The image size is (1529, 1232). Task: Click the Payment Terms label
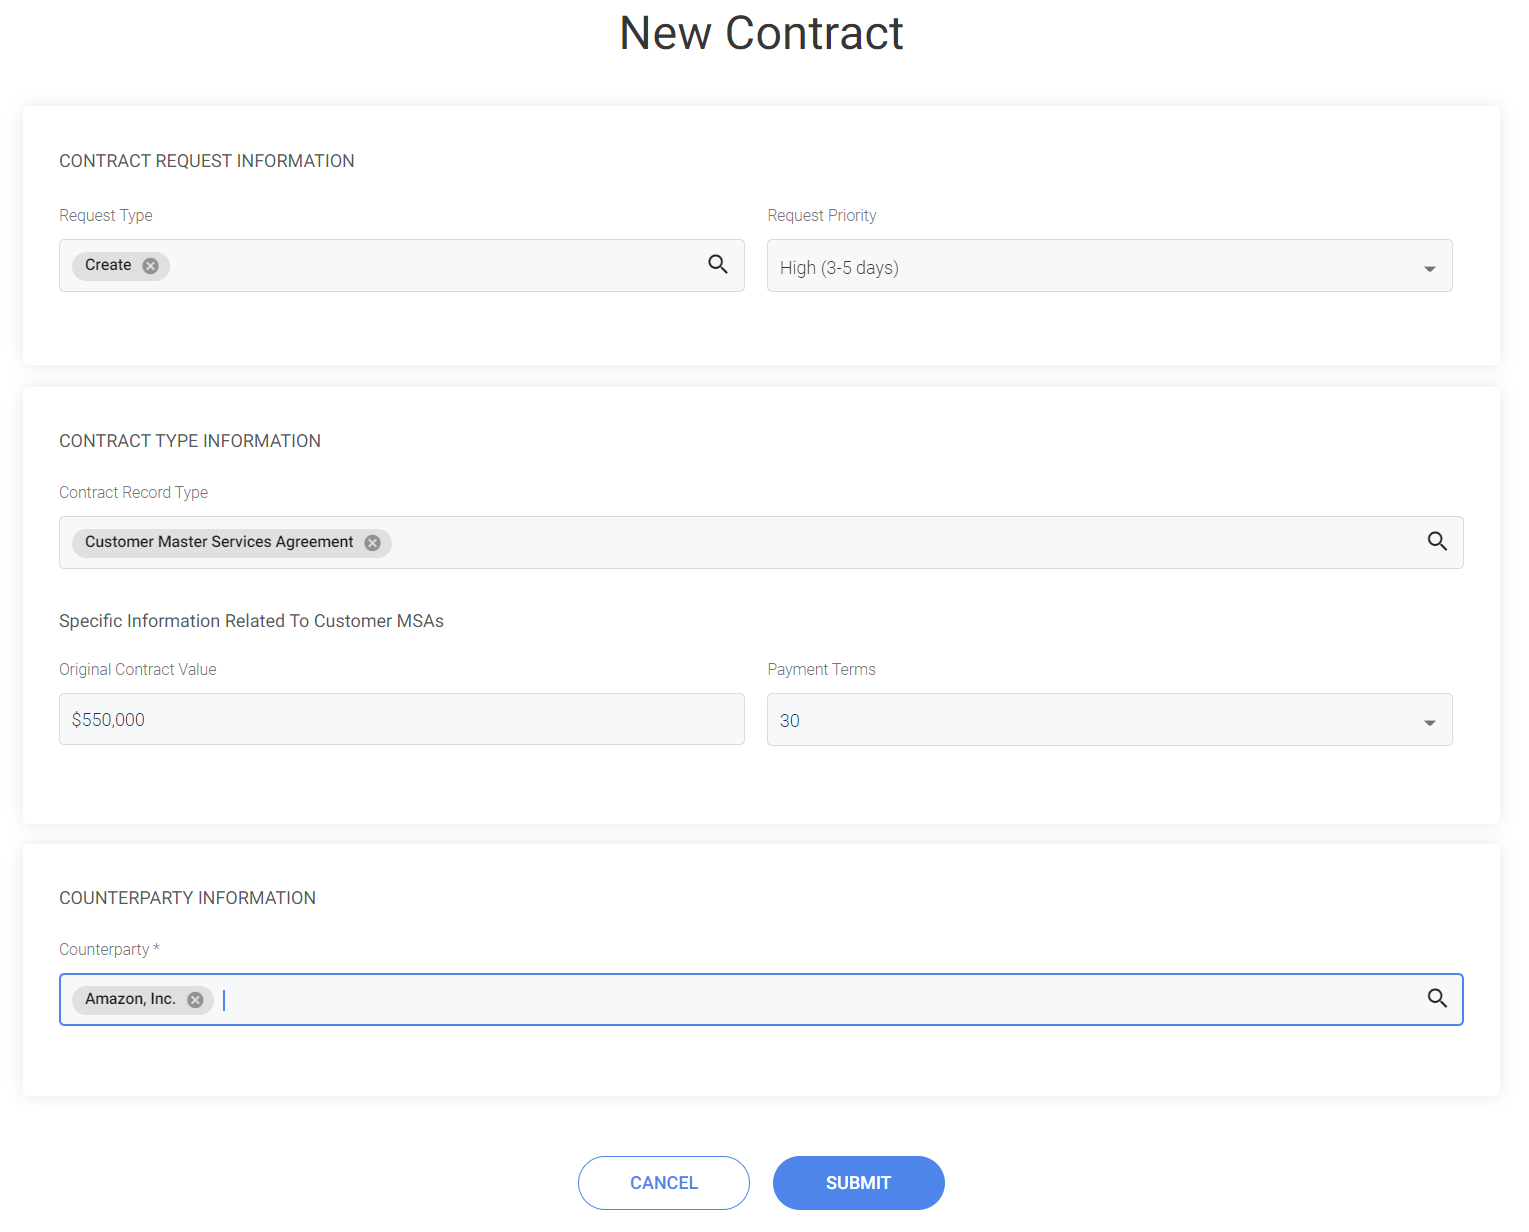pos(821,670)
